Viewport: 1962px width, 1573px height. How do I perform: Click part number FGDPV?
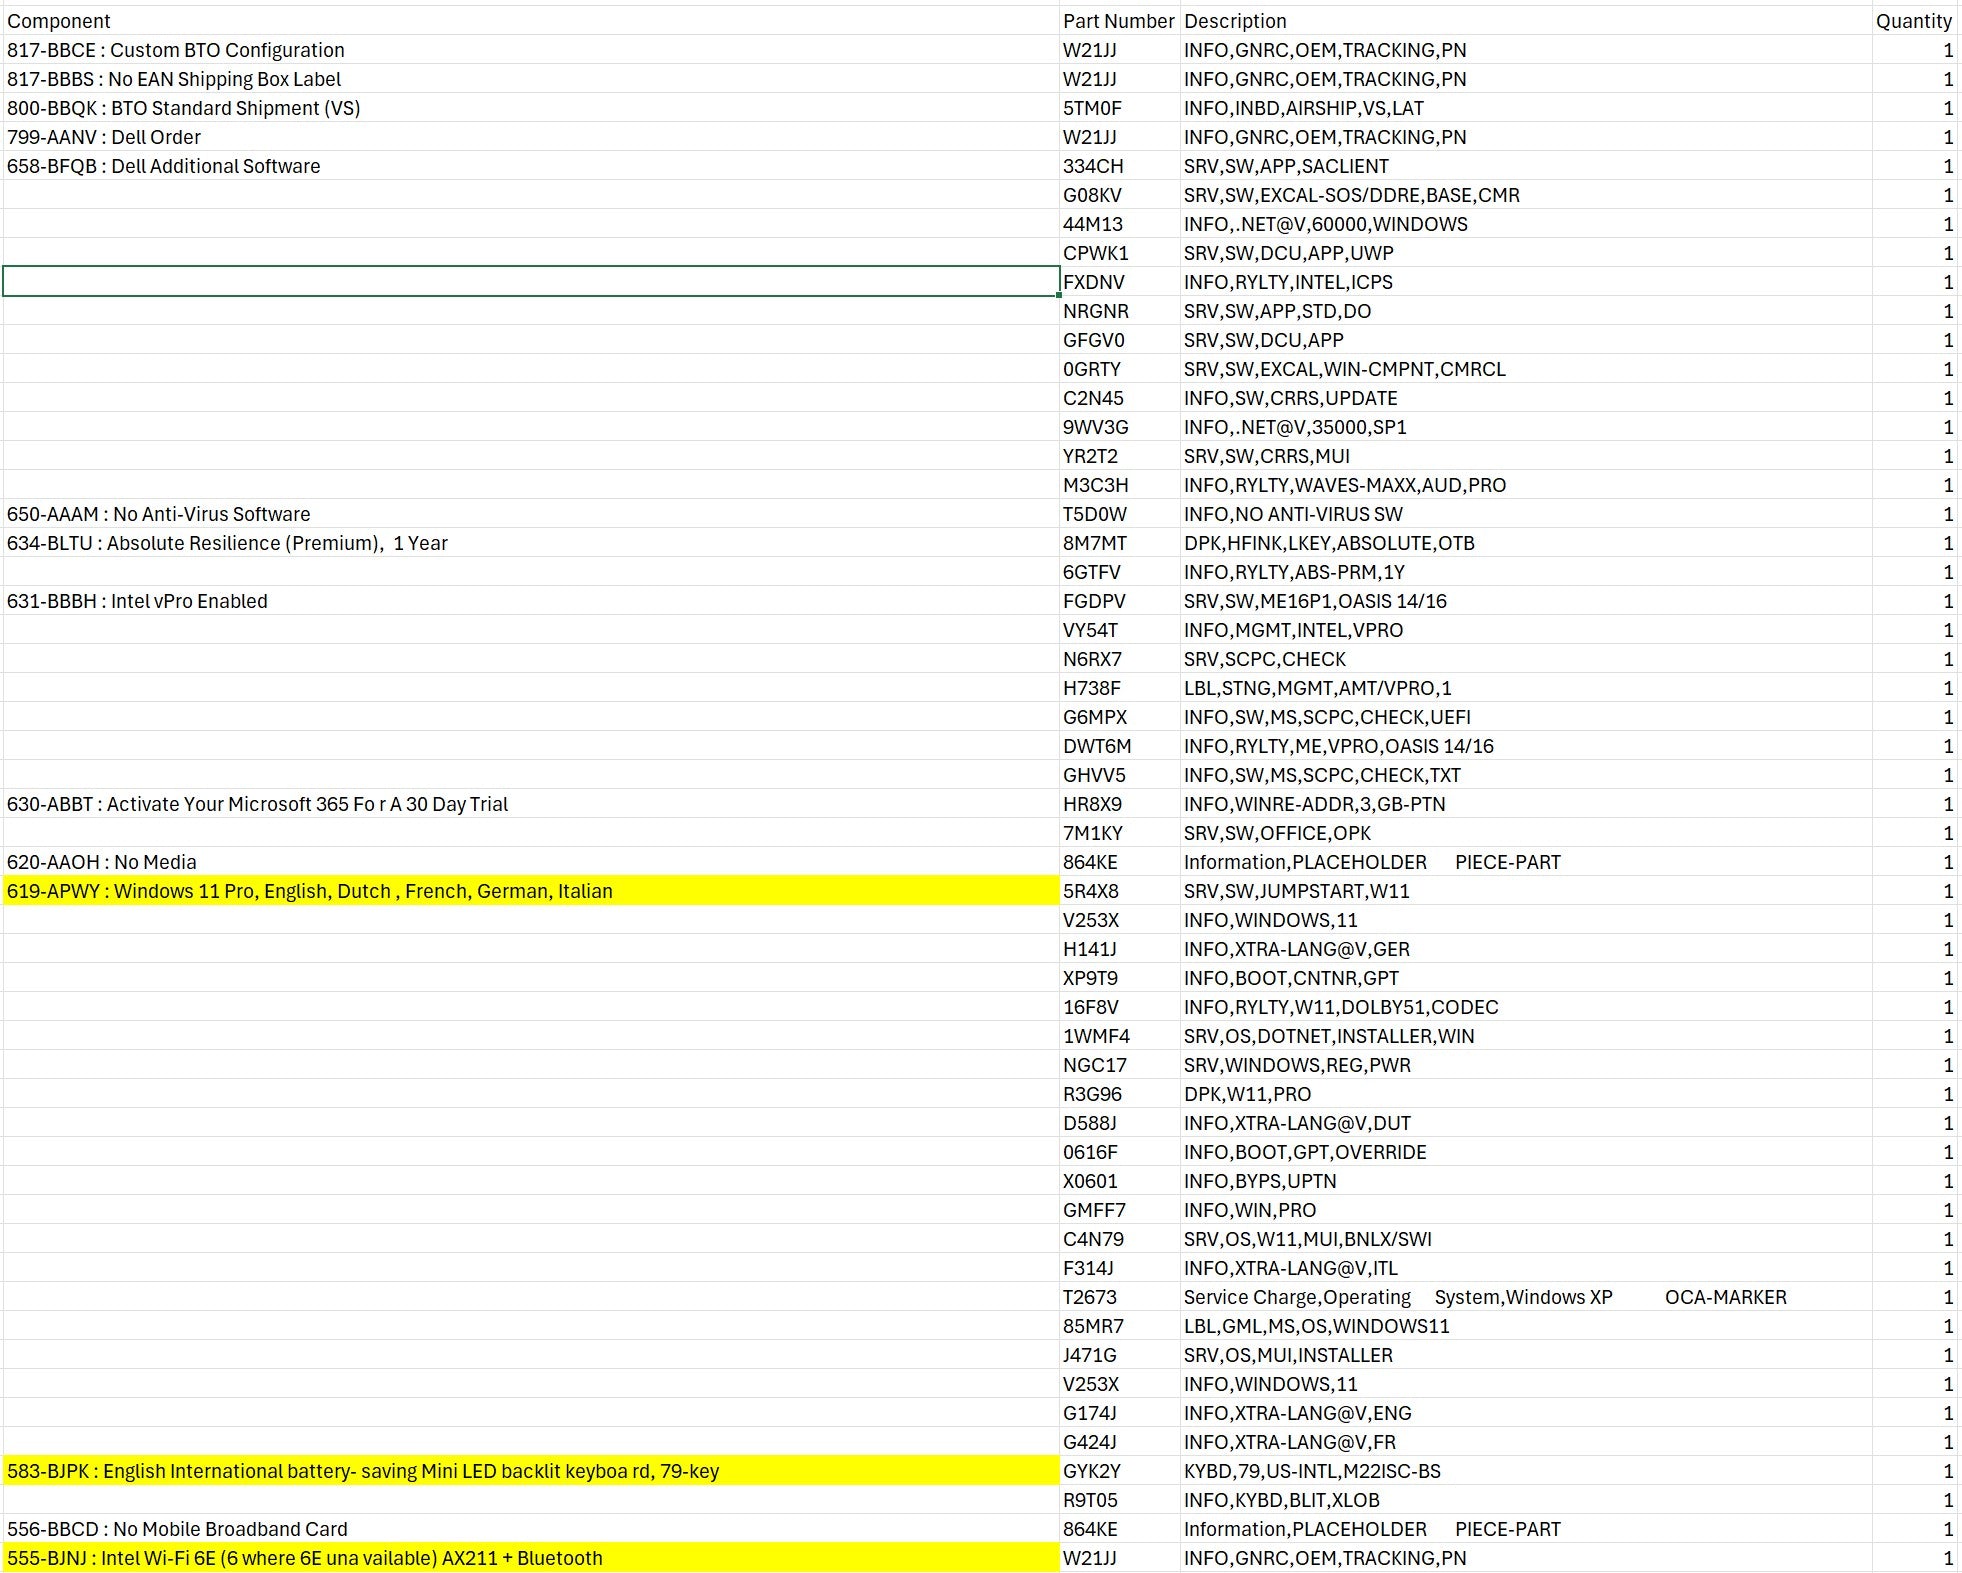coord(1119,601)
